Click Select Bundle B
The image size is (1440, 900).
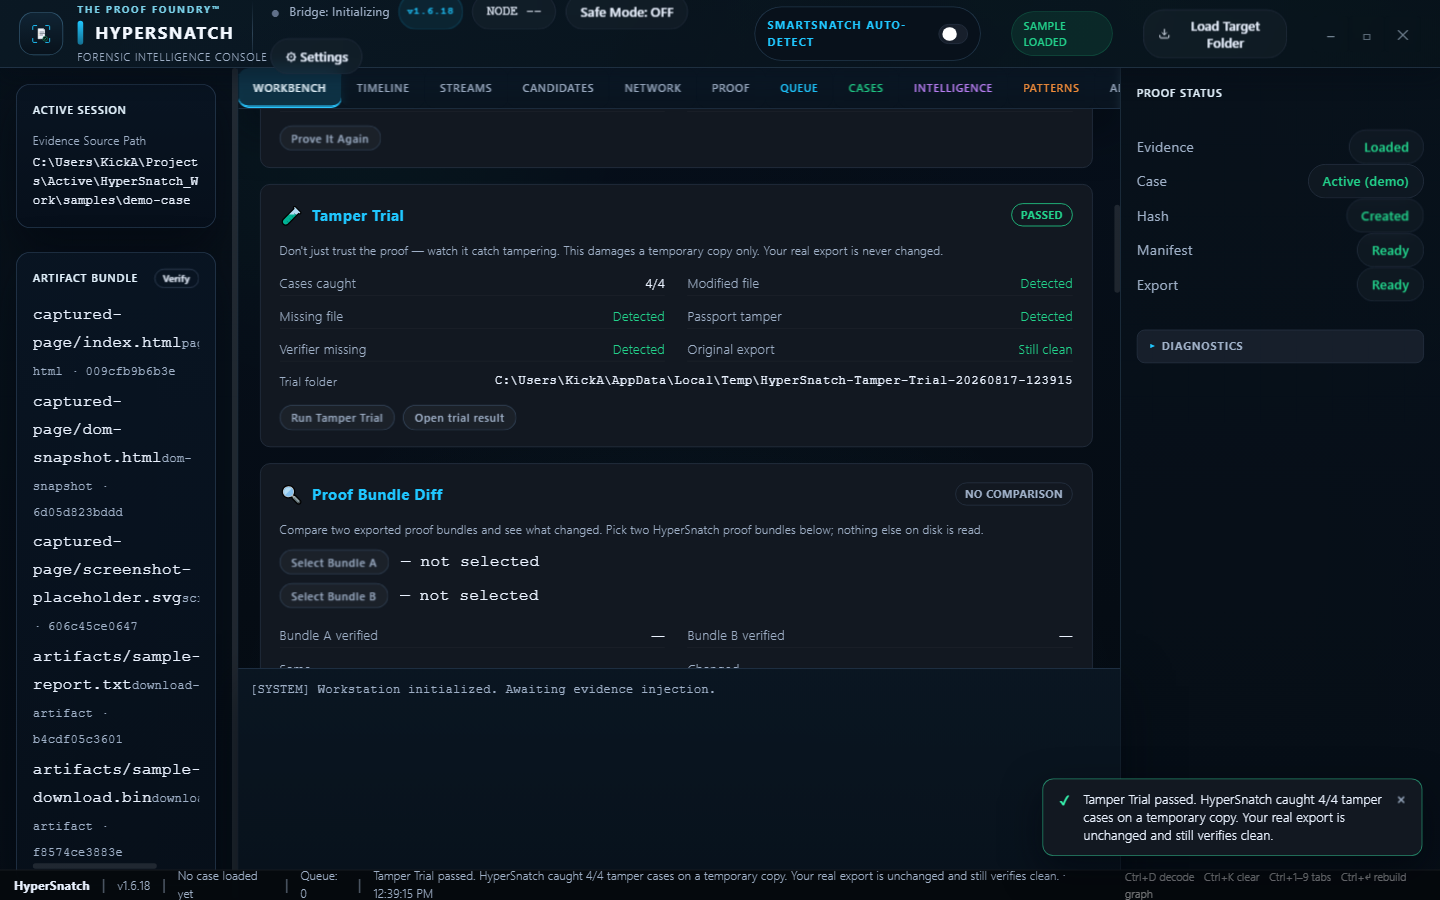click(334, 597)
